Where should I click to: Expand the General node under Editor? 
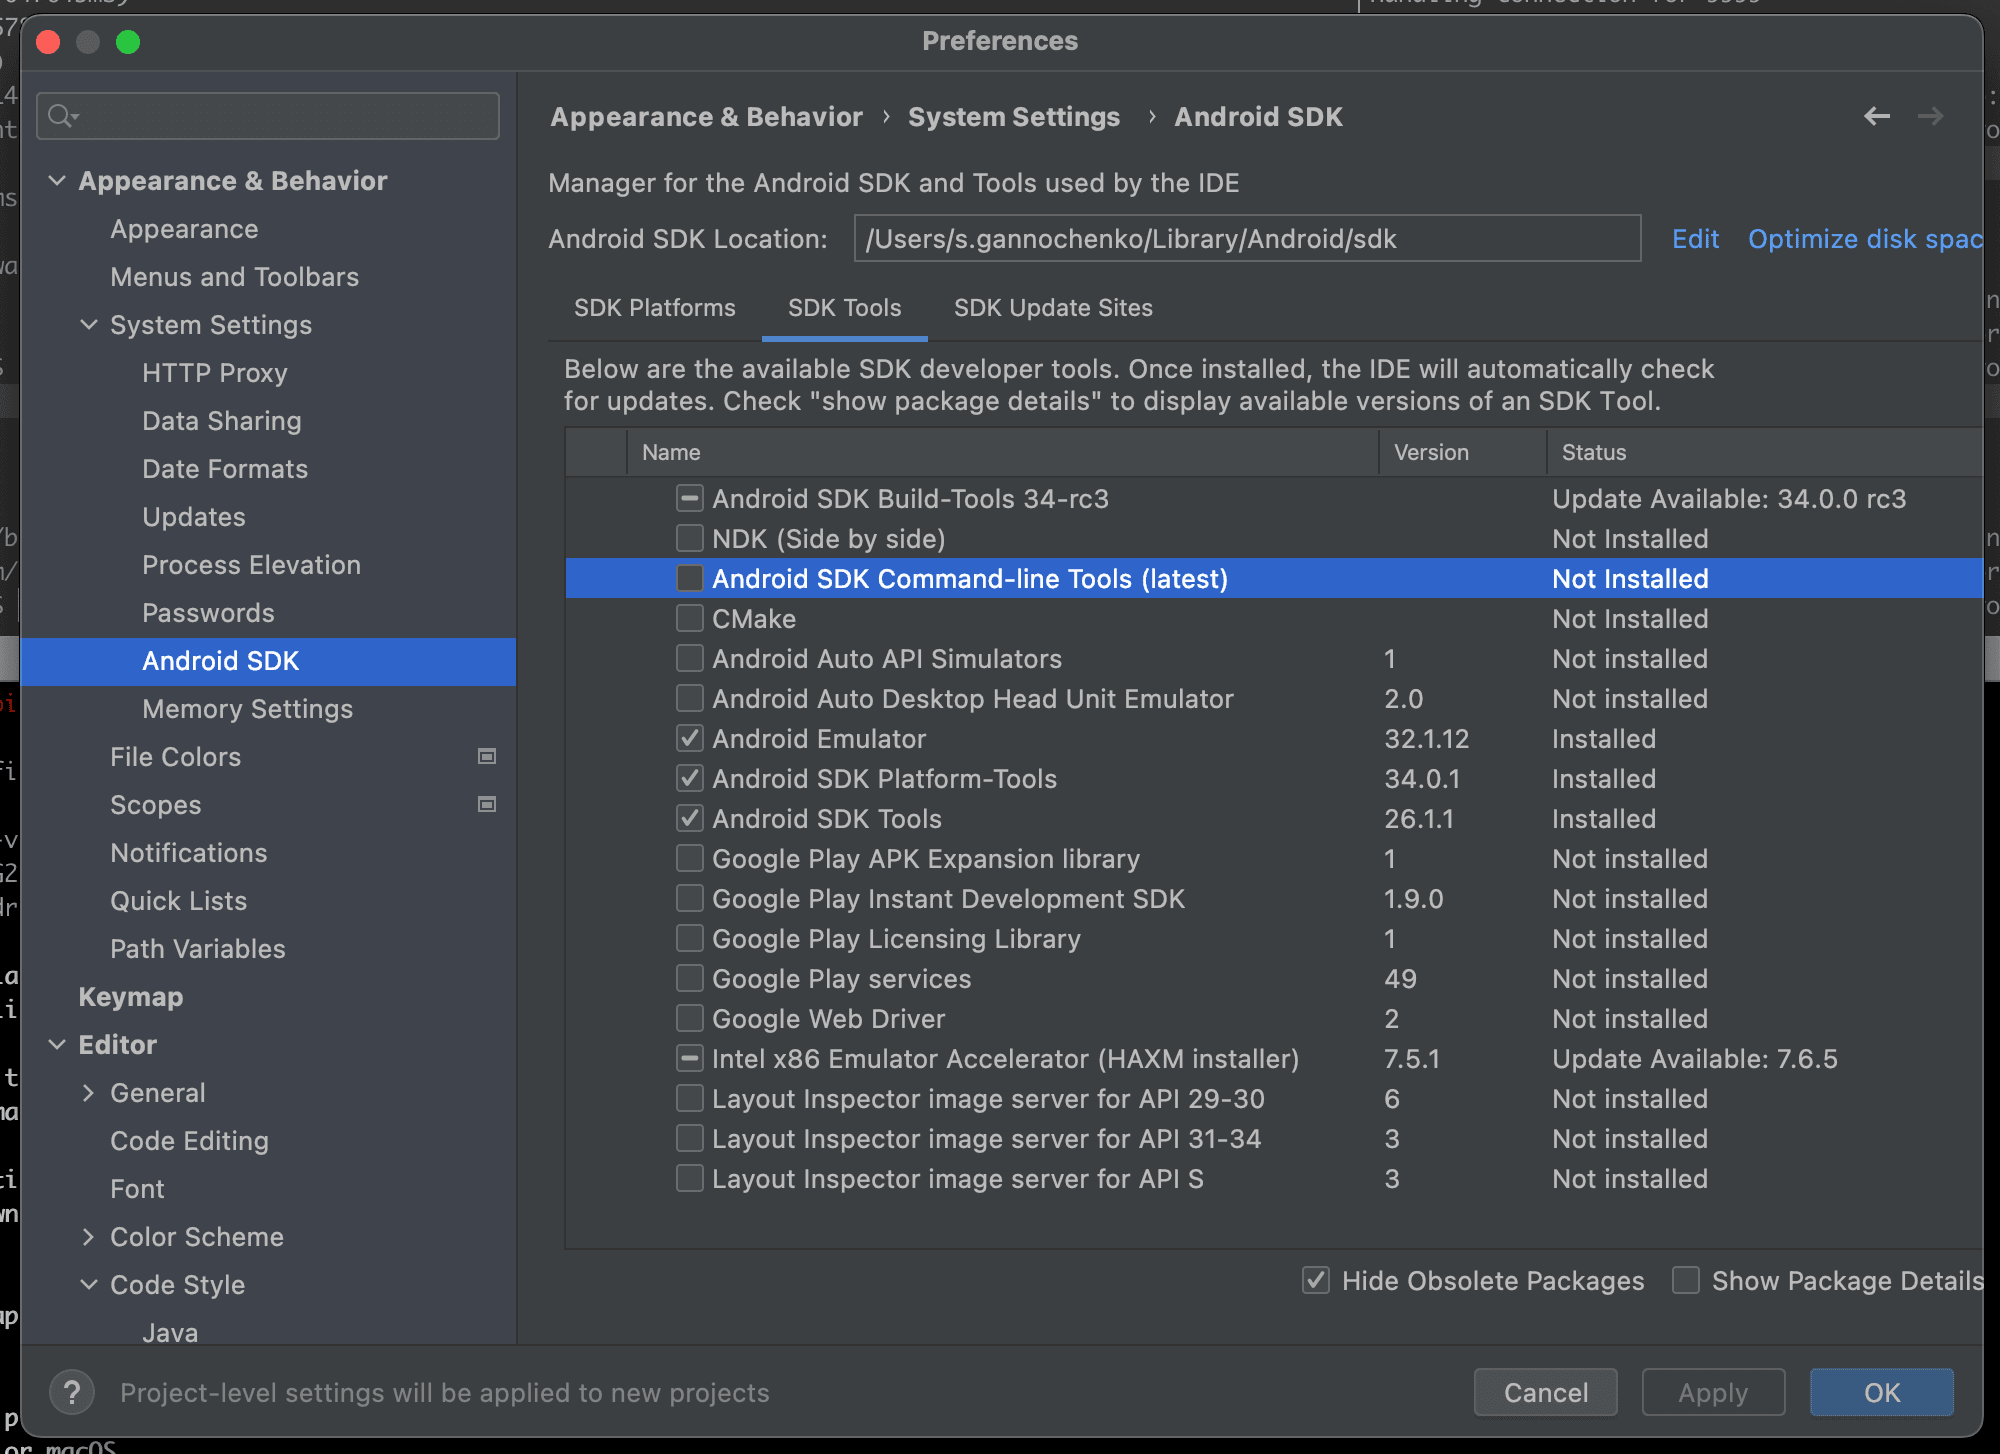click(x=89, y=1093)
